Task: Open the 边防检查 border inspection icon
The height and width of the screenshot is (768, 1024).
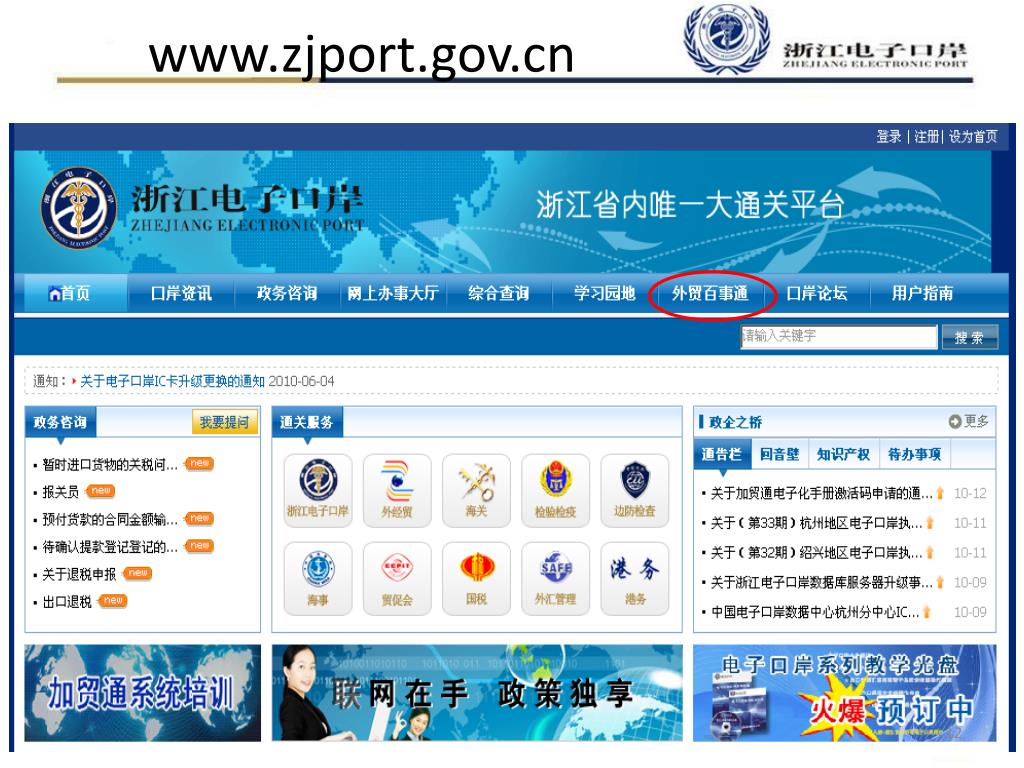Action: coord(635,490)
